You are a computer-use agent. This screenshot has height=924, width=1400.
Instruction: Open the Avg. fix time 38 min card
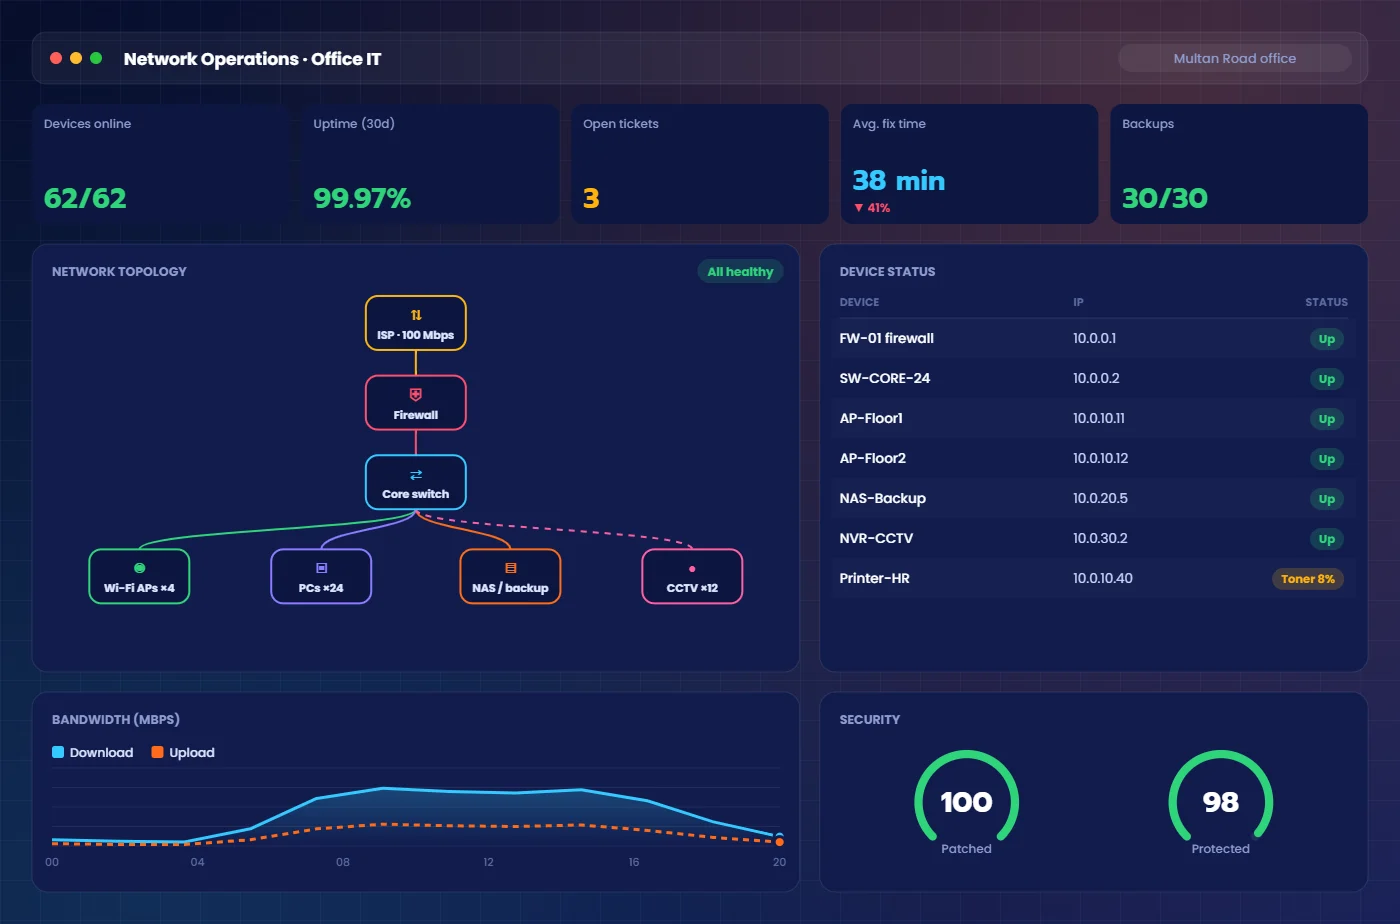coord(969,164)
